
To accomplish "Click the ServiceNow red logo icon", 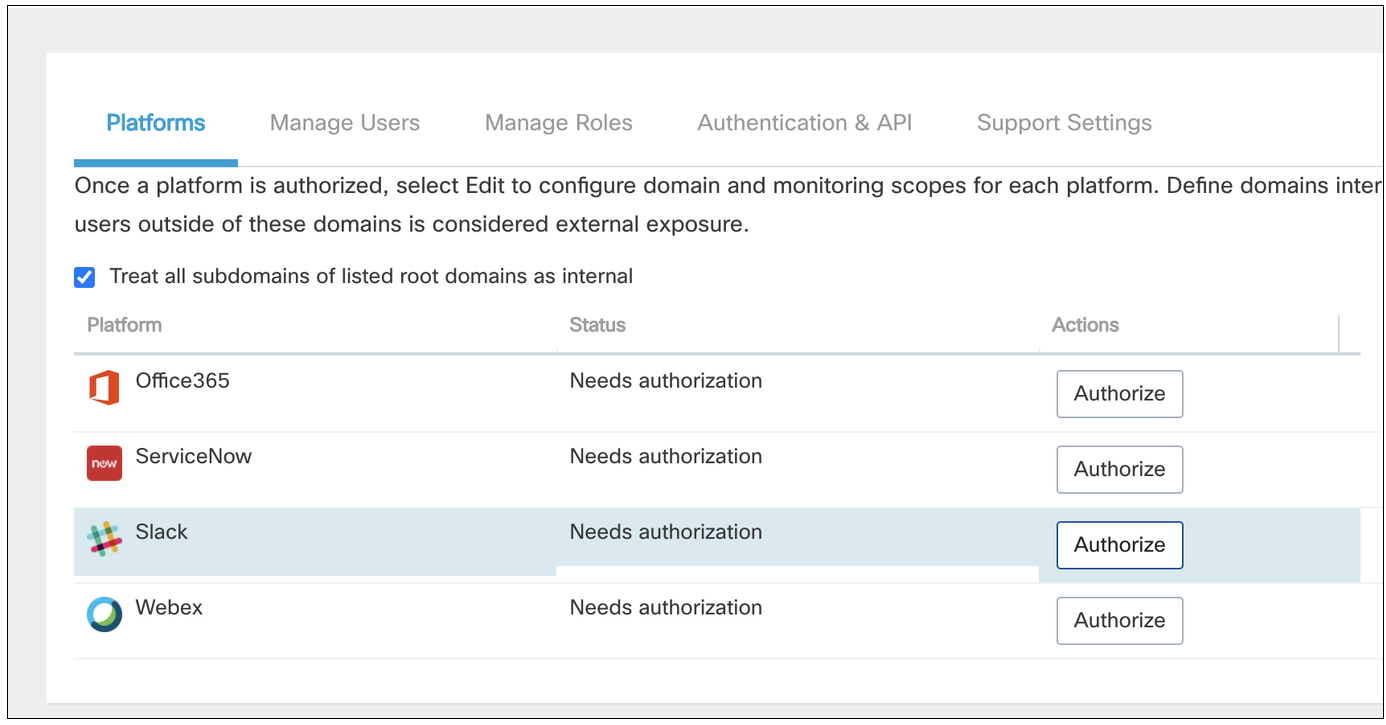I will pyautogui.click(x=104, y=463).
